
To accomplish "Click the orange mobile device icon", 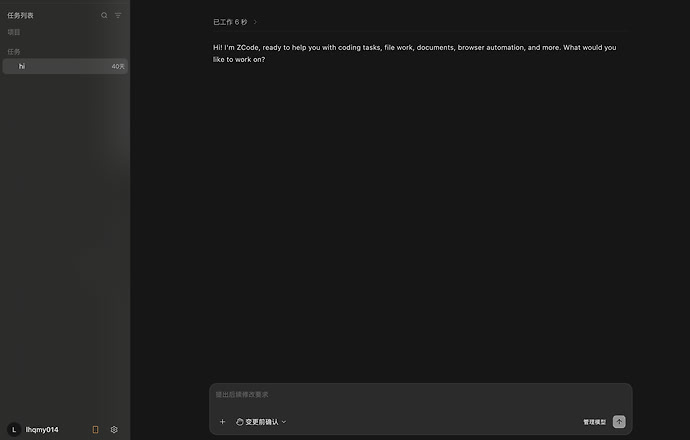I will [95, 429].
